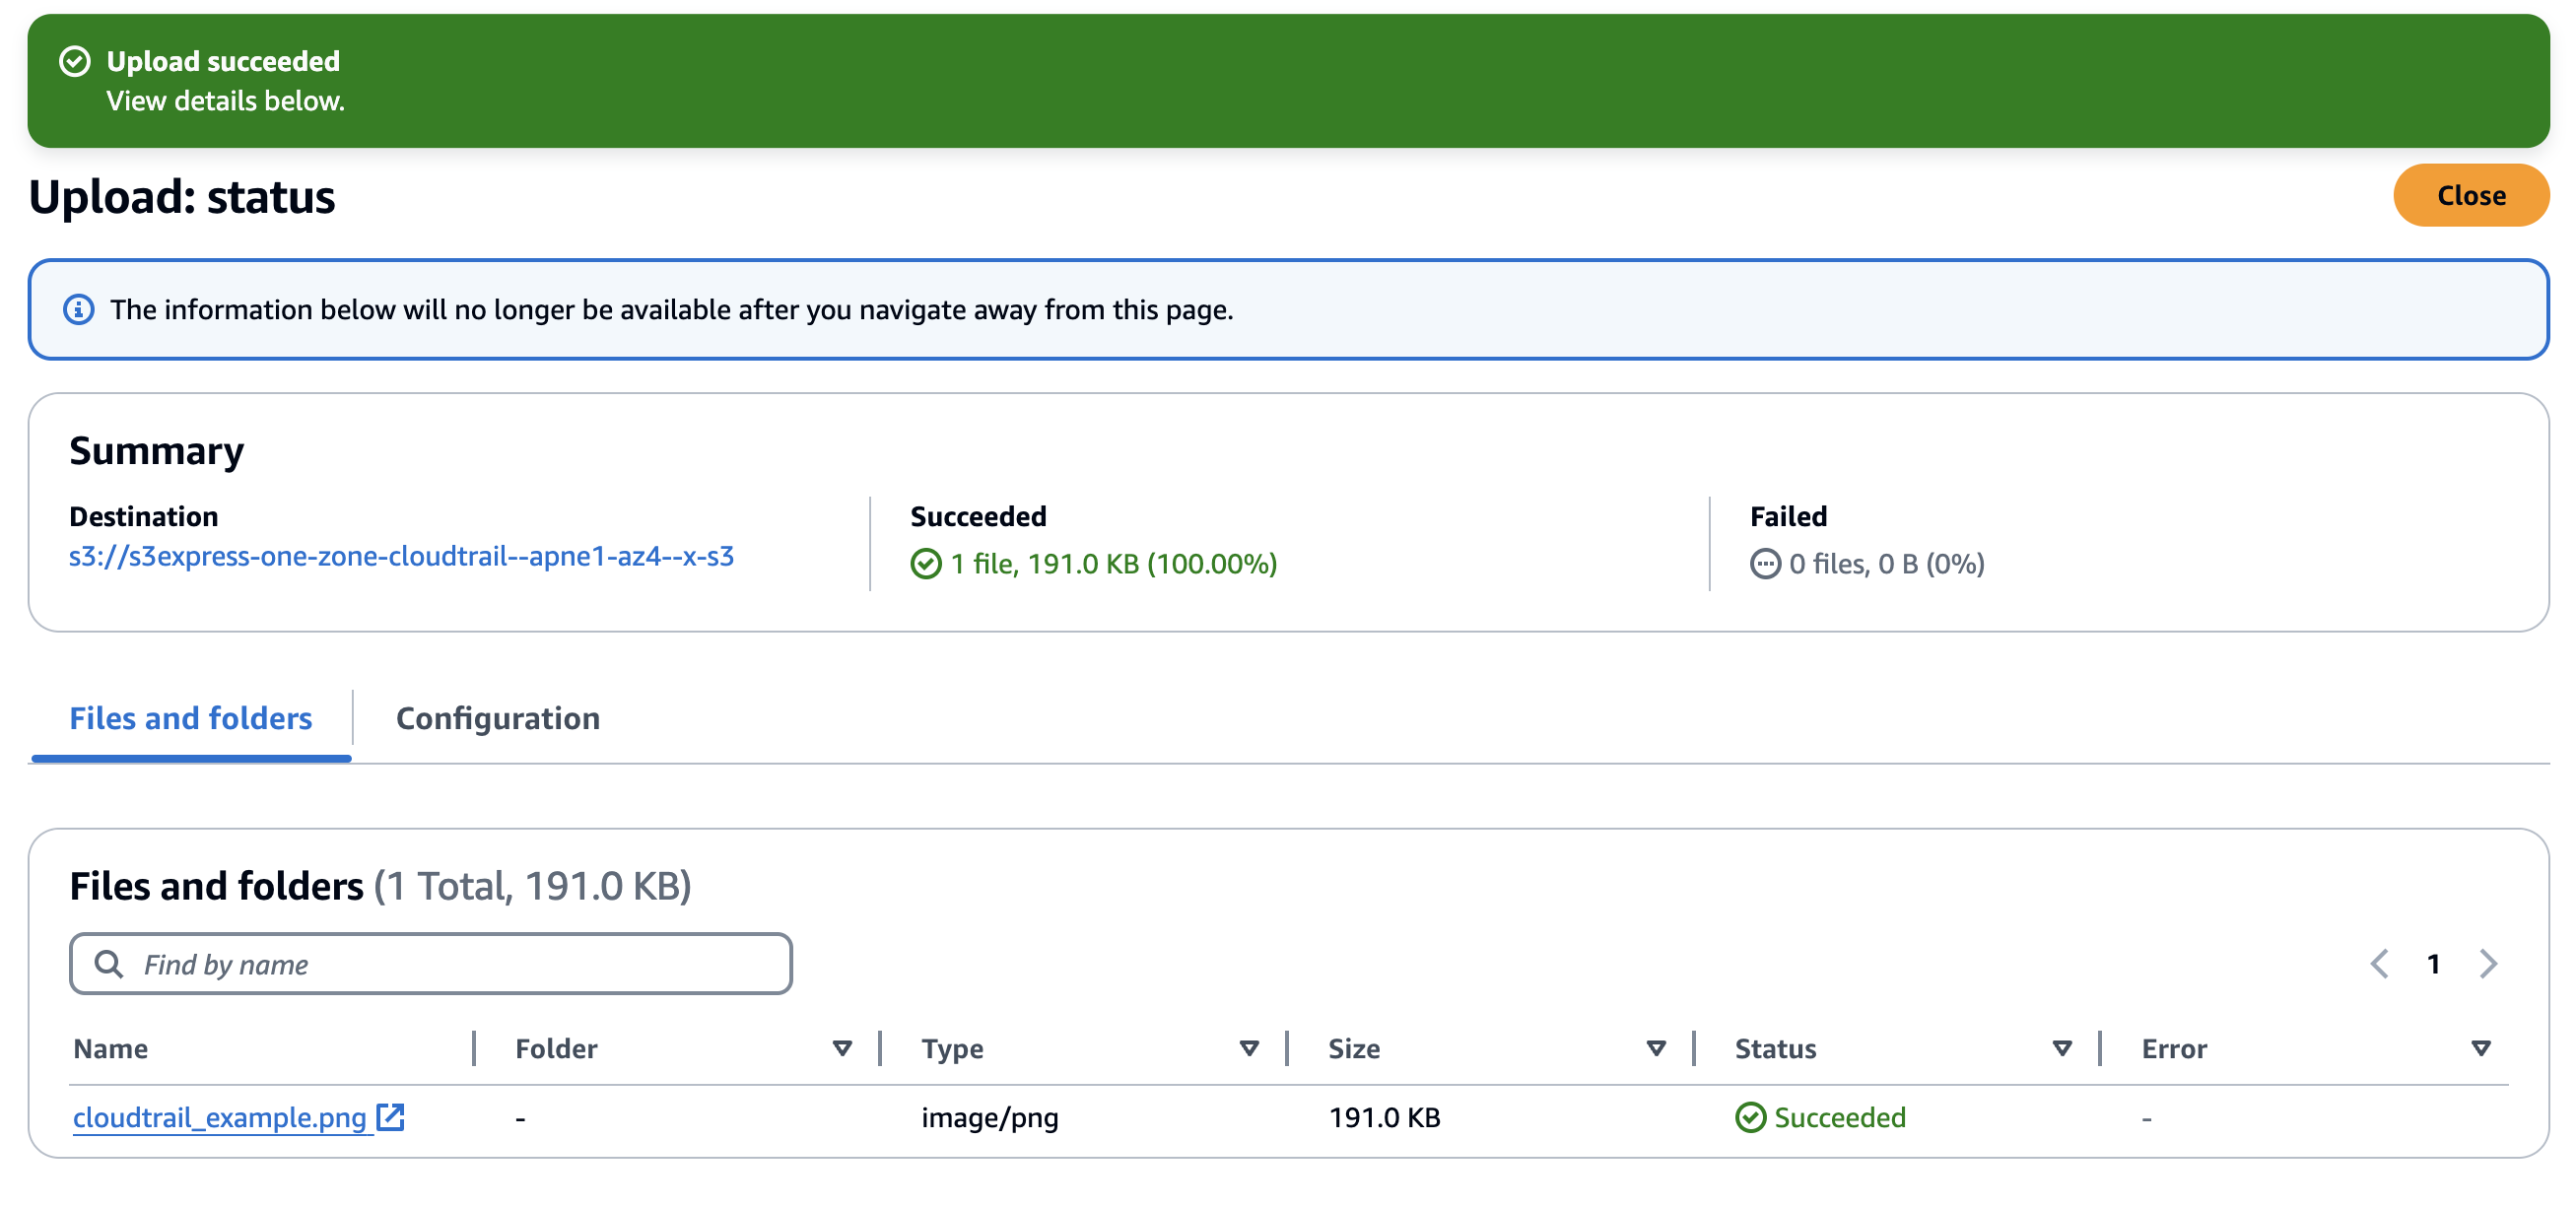Open the s3express-one-zone-cloudtrail destination link
This screenshot has width=2576, height=1208.
point(401,556)
